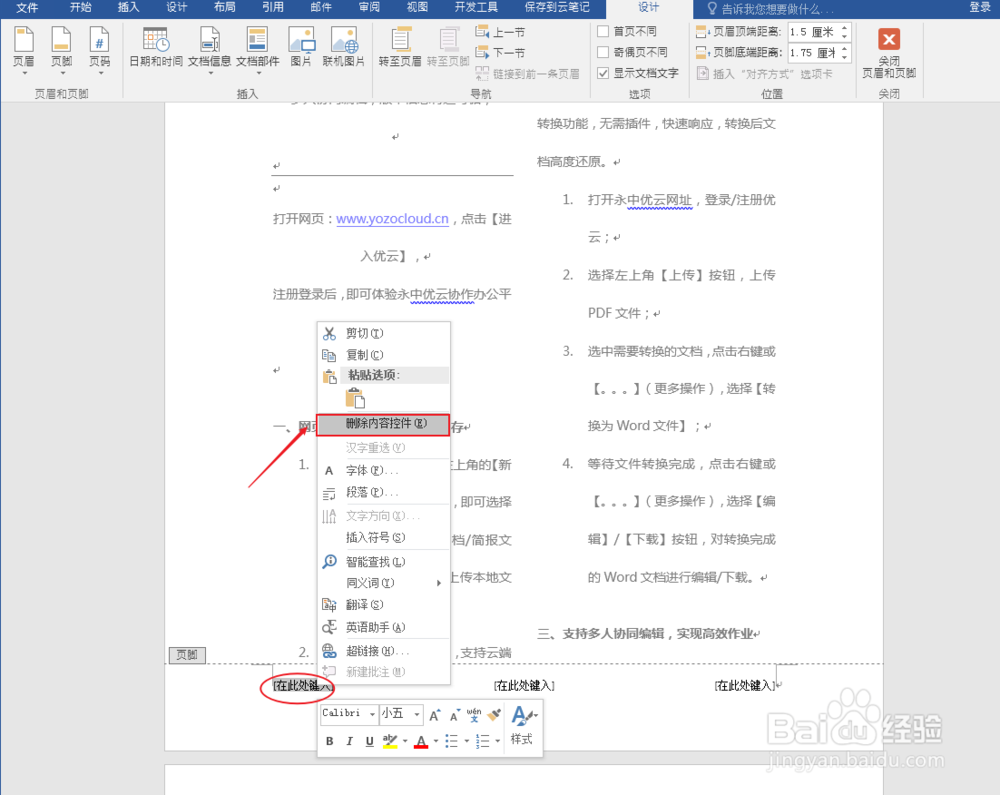Jump to 下一节 next section
Screen dimensions: 1000x795
click(501, 52)
